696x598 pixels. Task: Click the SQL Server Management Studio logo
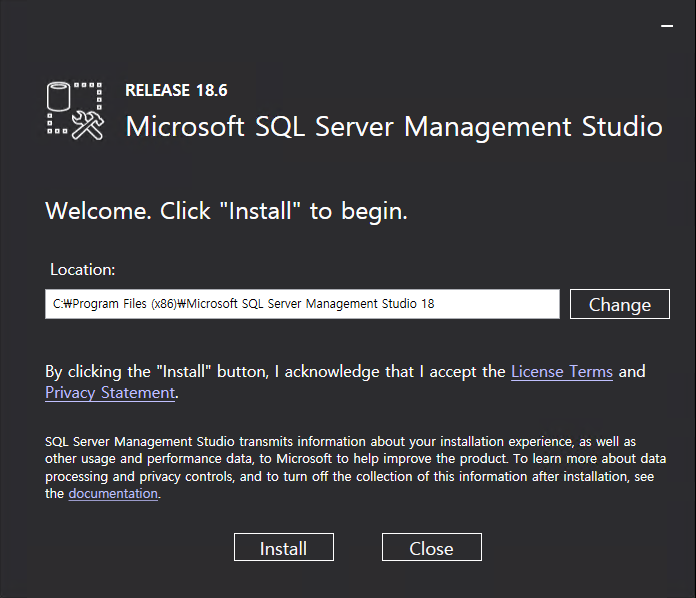(76, 110)
